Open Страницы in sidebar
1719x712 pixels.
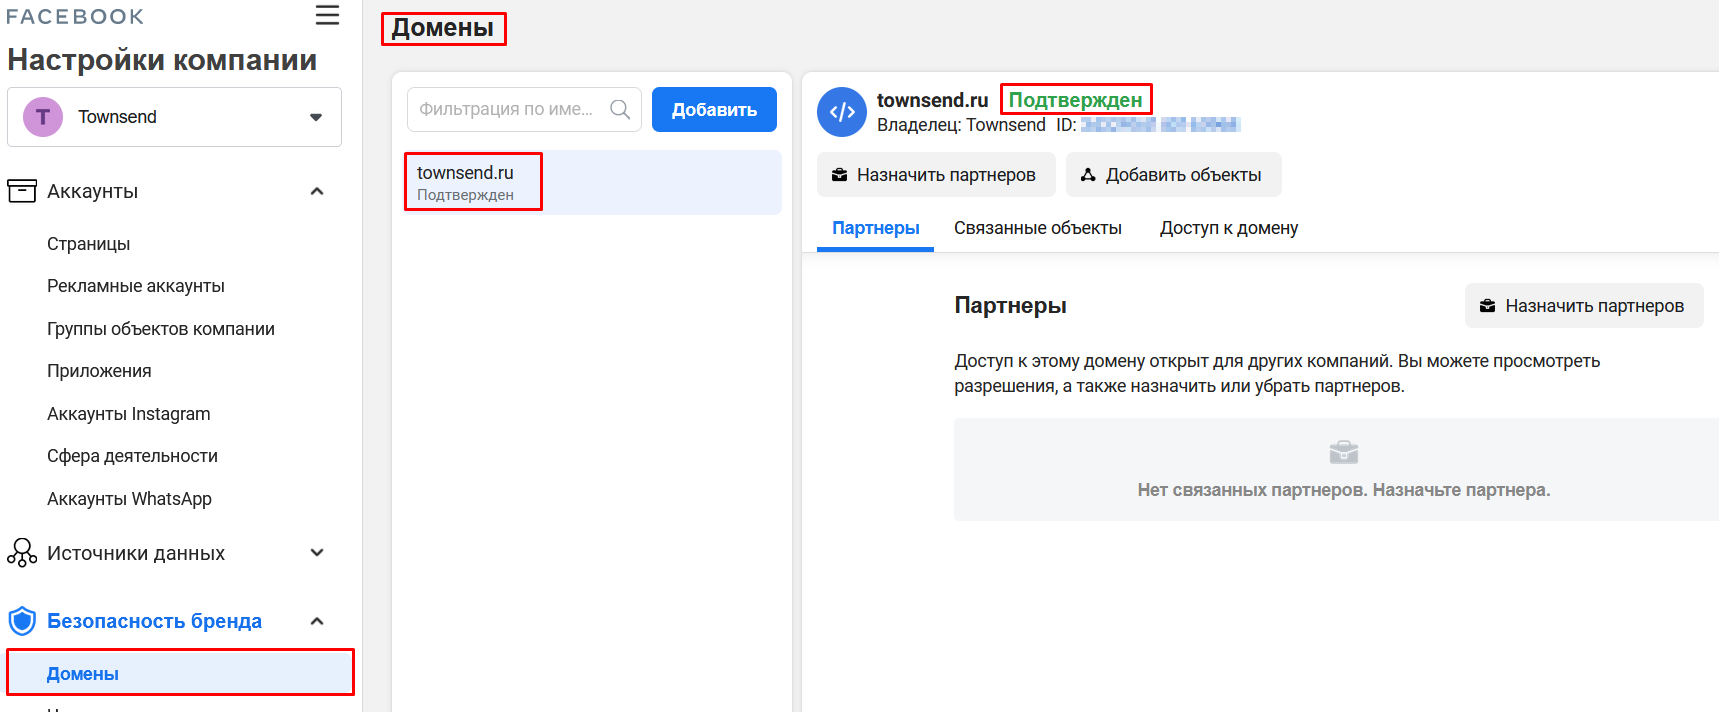(89, 244)
